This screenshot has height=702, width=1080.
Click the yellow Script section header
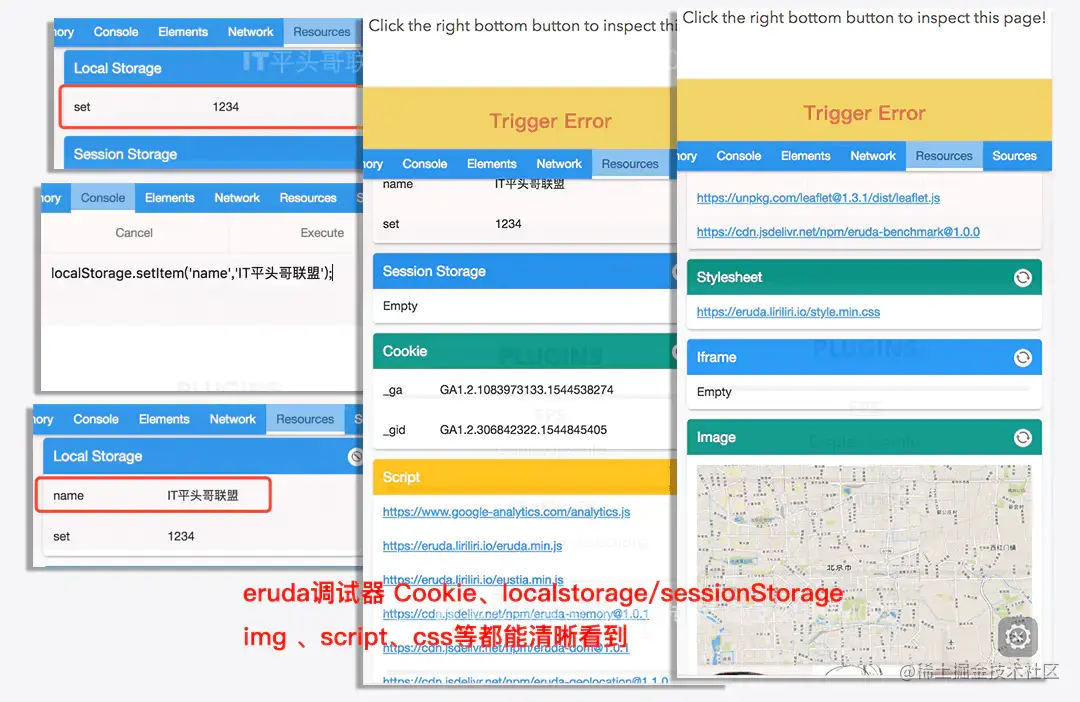pyautogui.click(x=525, y=477)
